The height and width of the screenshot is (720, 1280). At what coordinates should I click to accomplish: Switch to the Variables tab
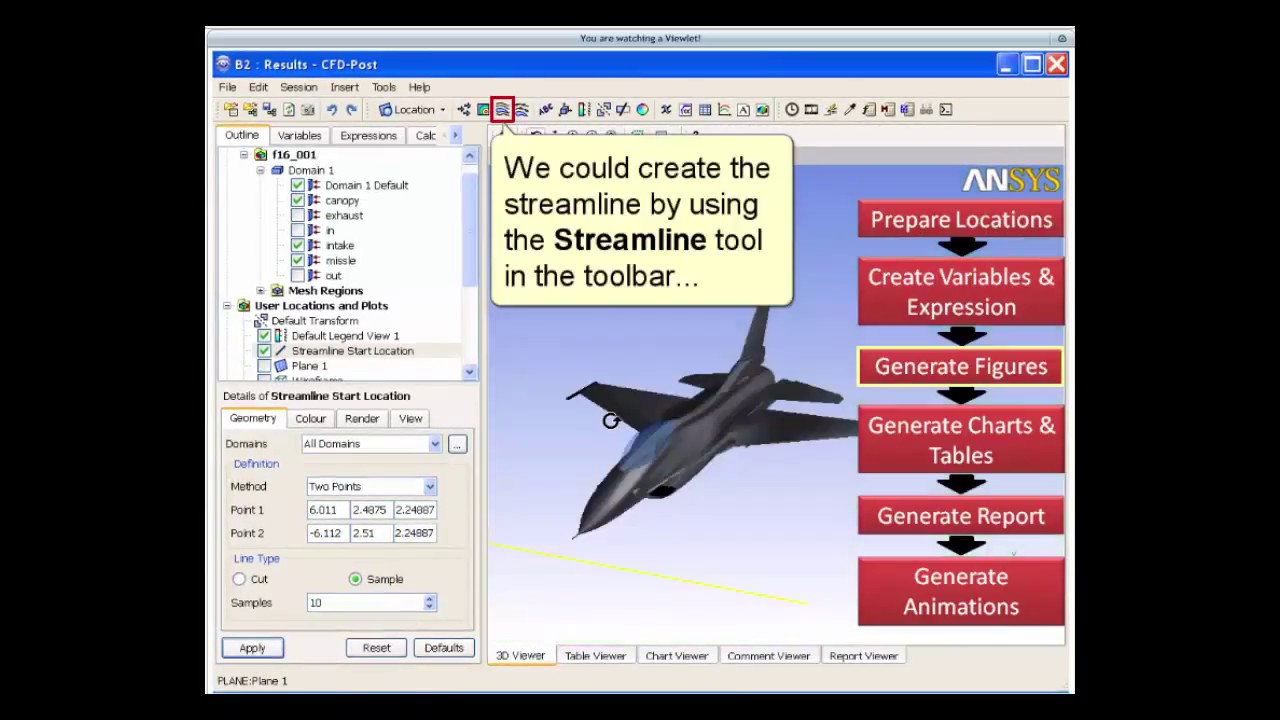pyautogui.click(x=299, y=136)
